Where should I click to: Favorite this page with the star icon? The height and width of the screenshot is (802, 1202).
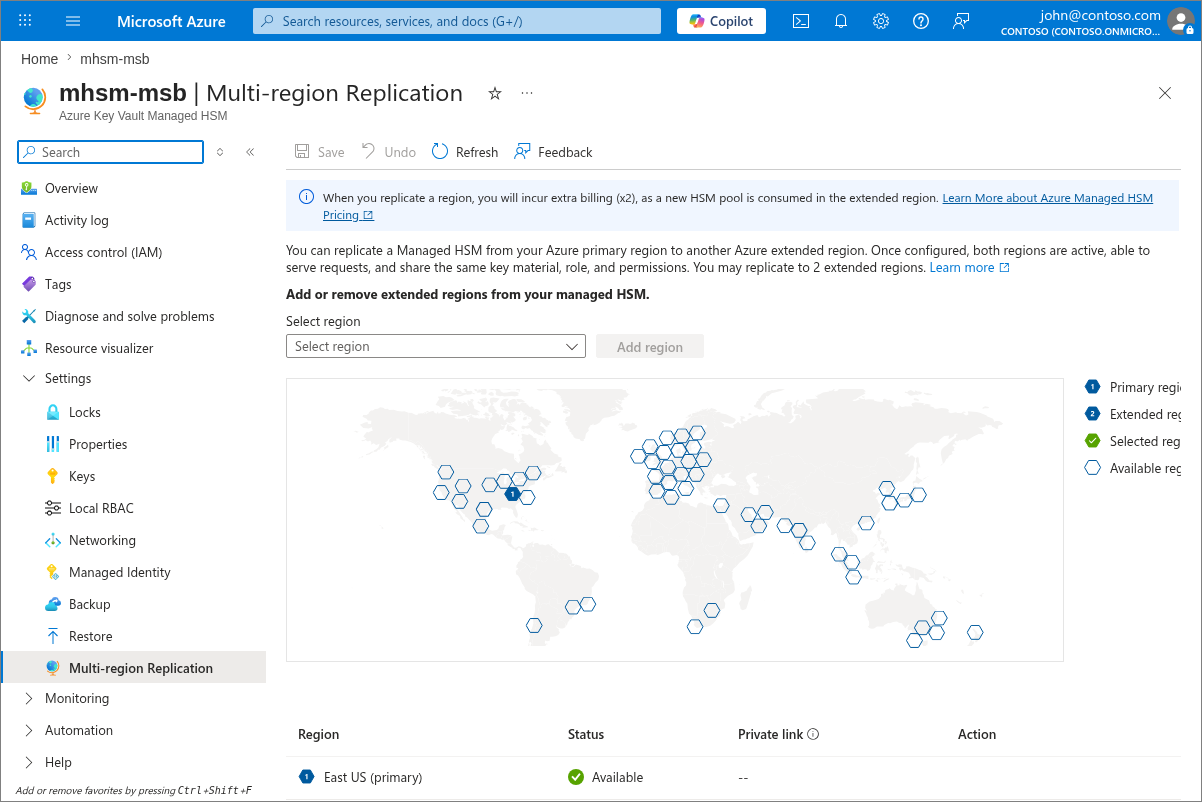[494, 93]
